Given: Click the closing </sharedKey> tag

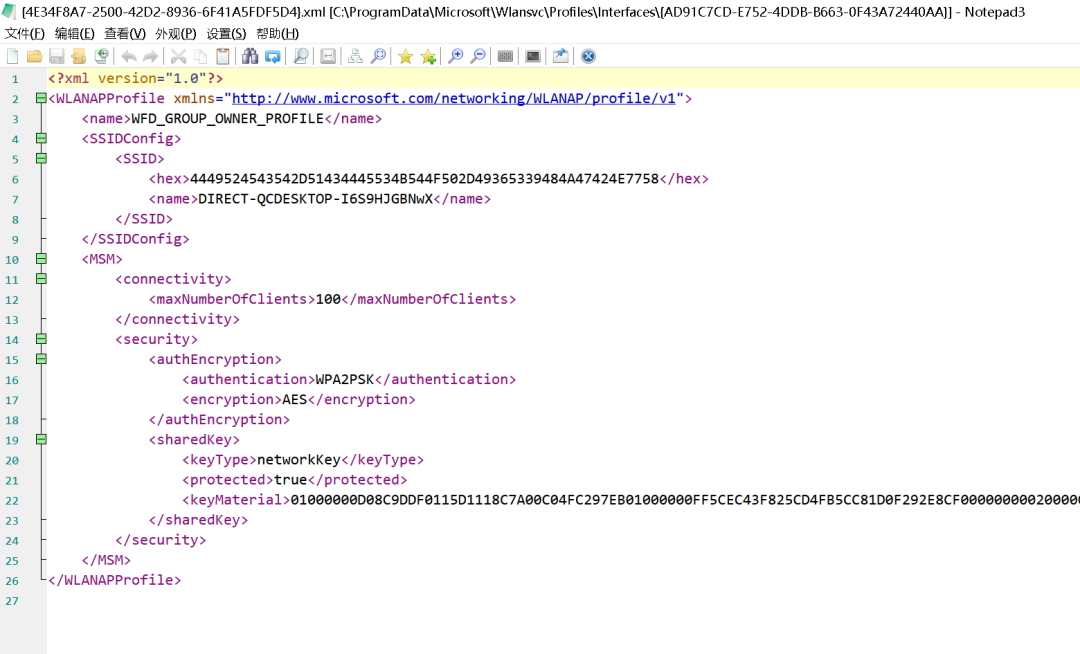Looking at the screenshot, I should click(x=198, y=520).
